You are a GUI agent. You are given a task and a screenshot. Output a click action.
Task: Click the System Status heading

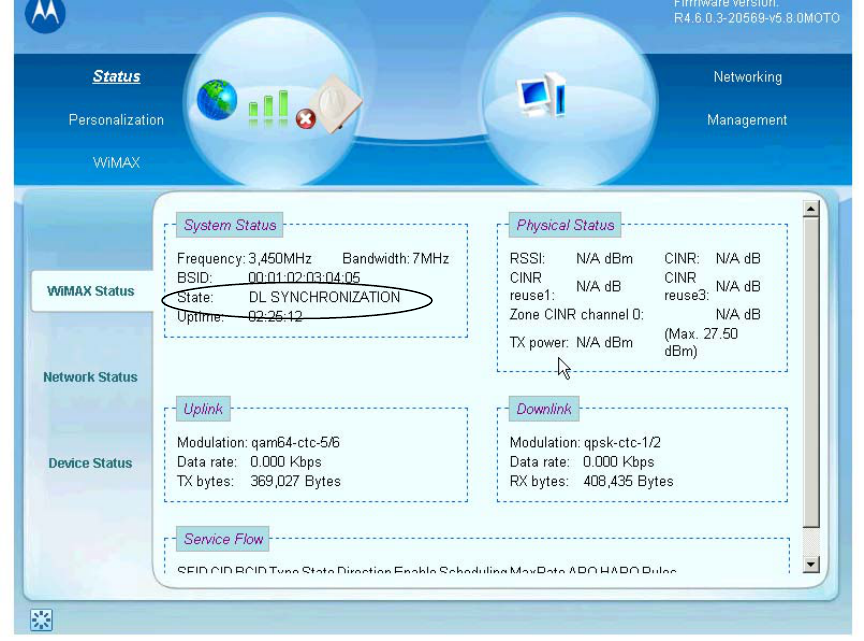click(x=230, y=225)
